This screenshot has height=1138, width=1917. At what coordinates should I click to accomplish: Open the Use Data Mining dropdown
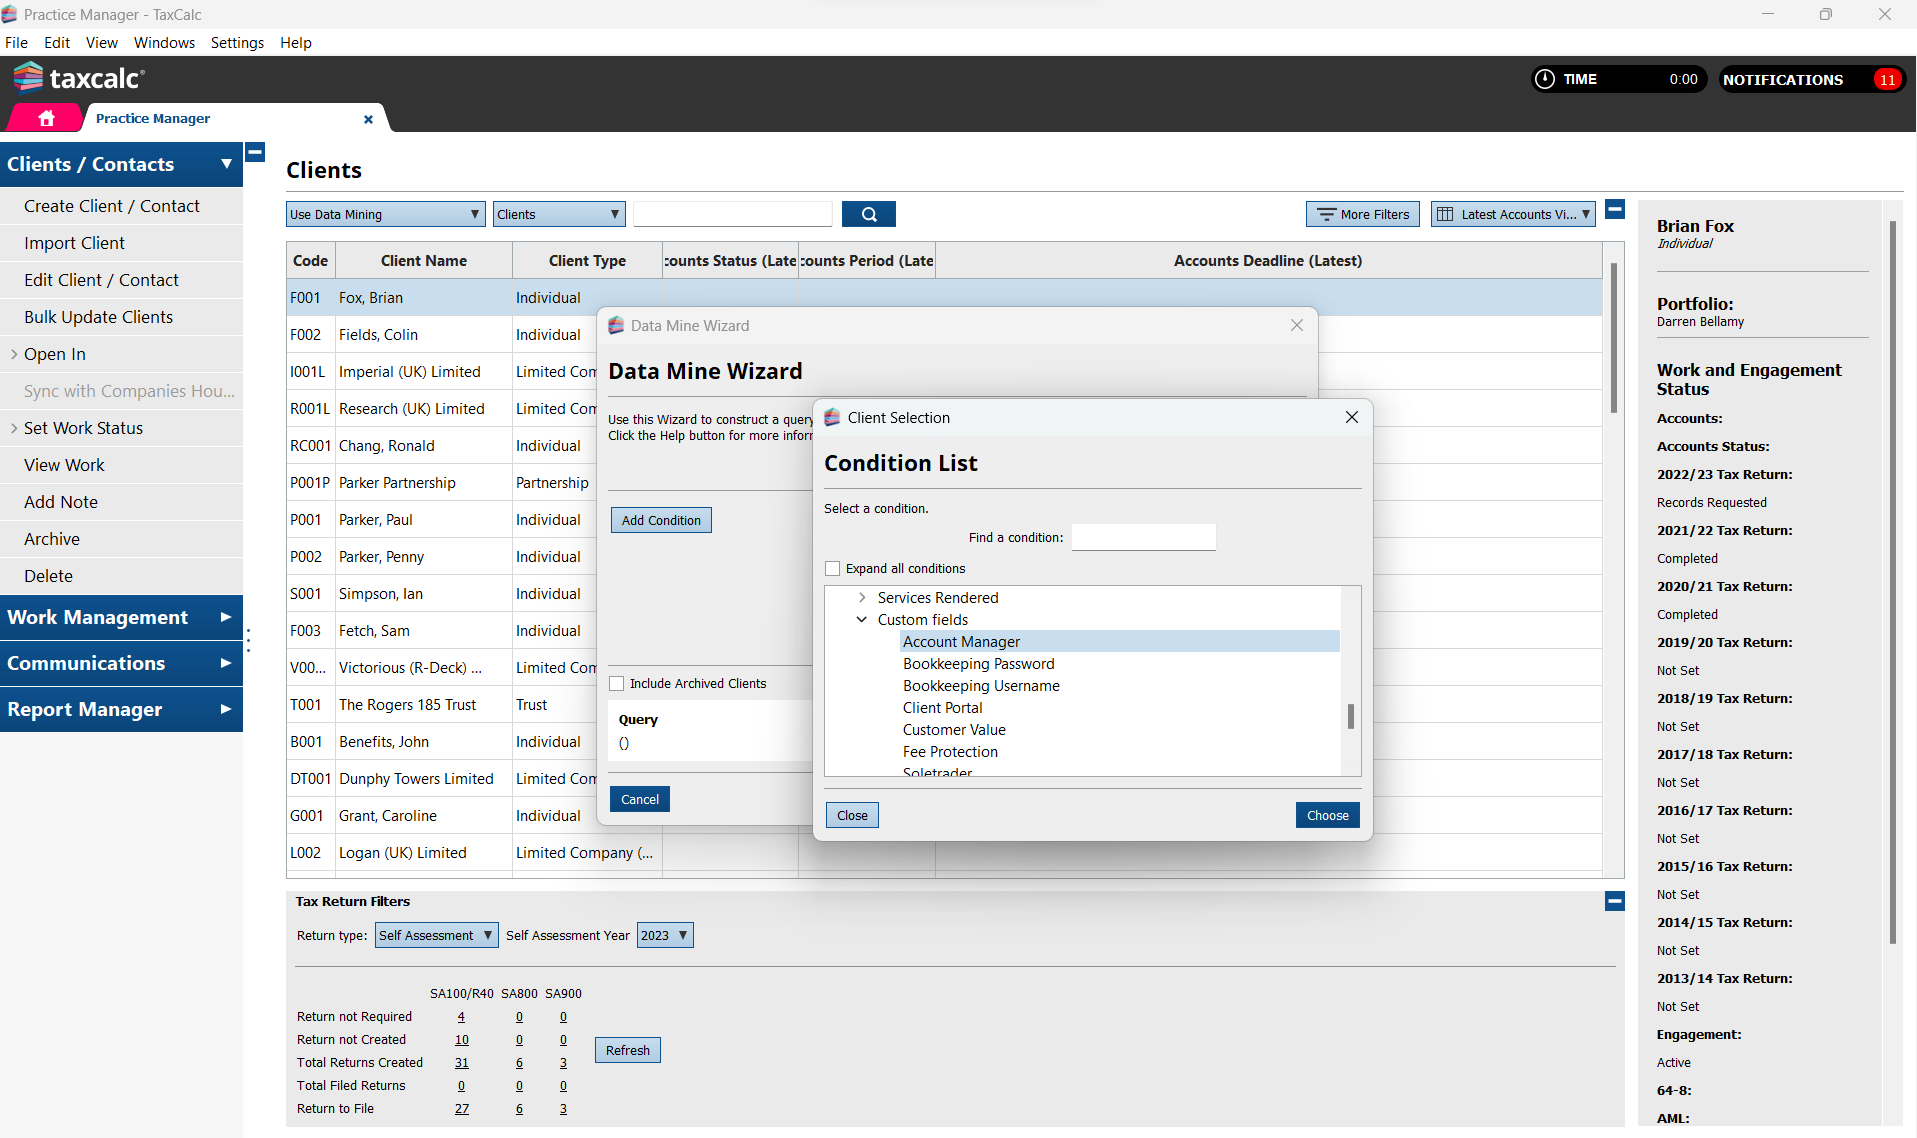tap(385, 214)
